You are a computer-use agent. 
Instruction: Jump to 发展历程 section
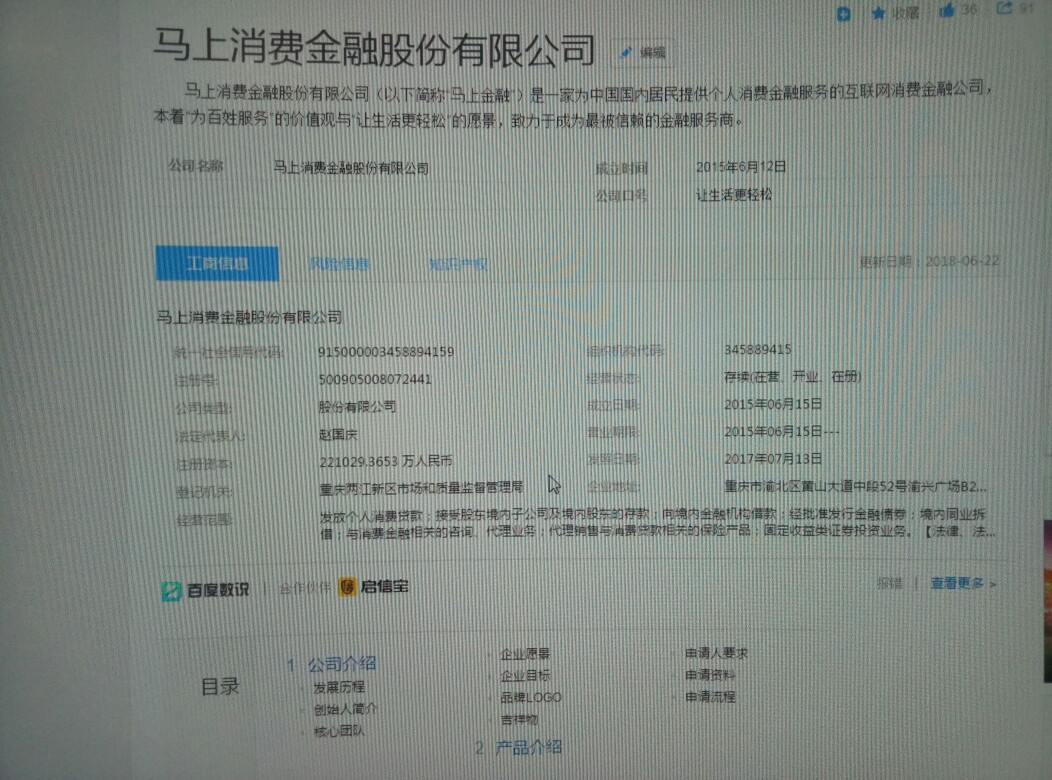(x=339, y=687)
